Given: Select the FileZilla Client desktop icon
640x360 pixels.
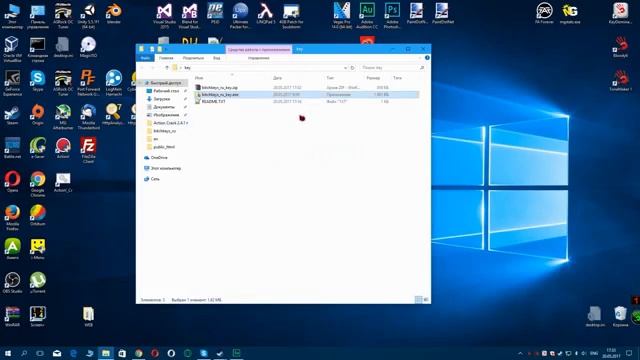Looking at the screenshot, I should tap(88, 150).
